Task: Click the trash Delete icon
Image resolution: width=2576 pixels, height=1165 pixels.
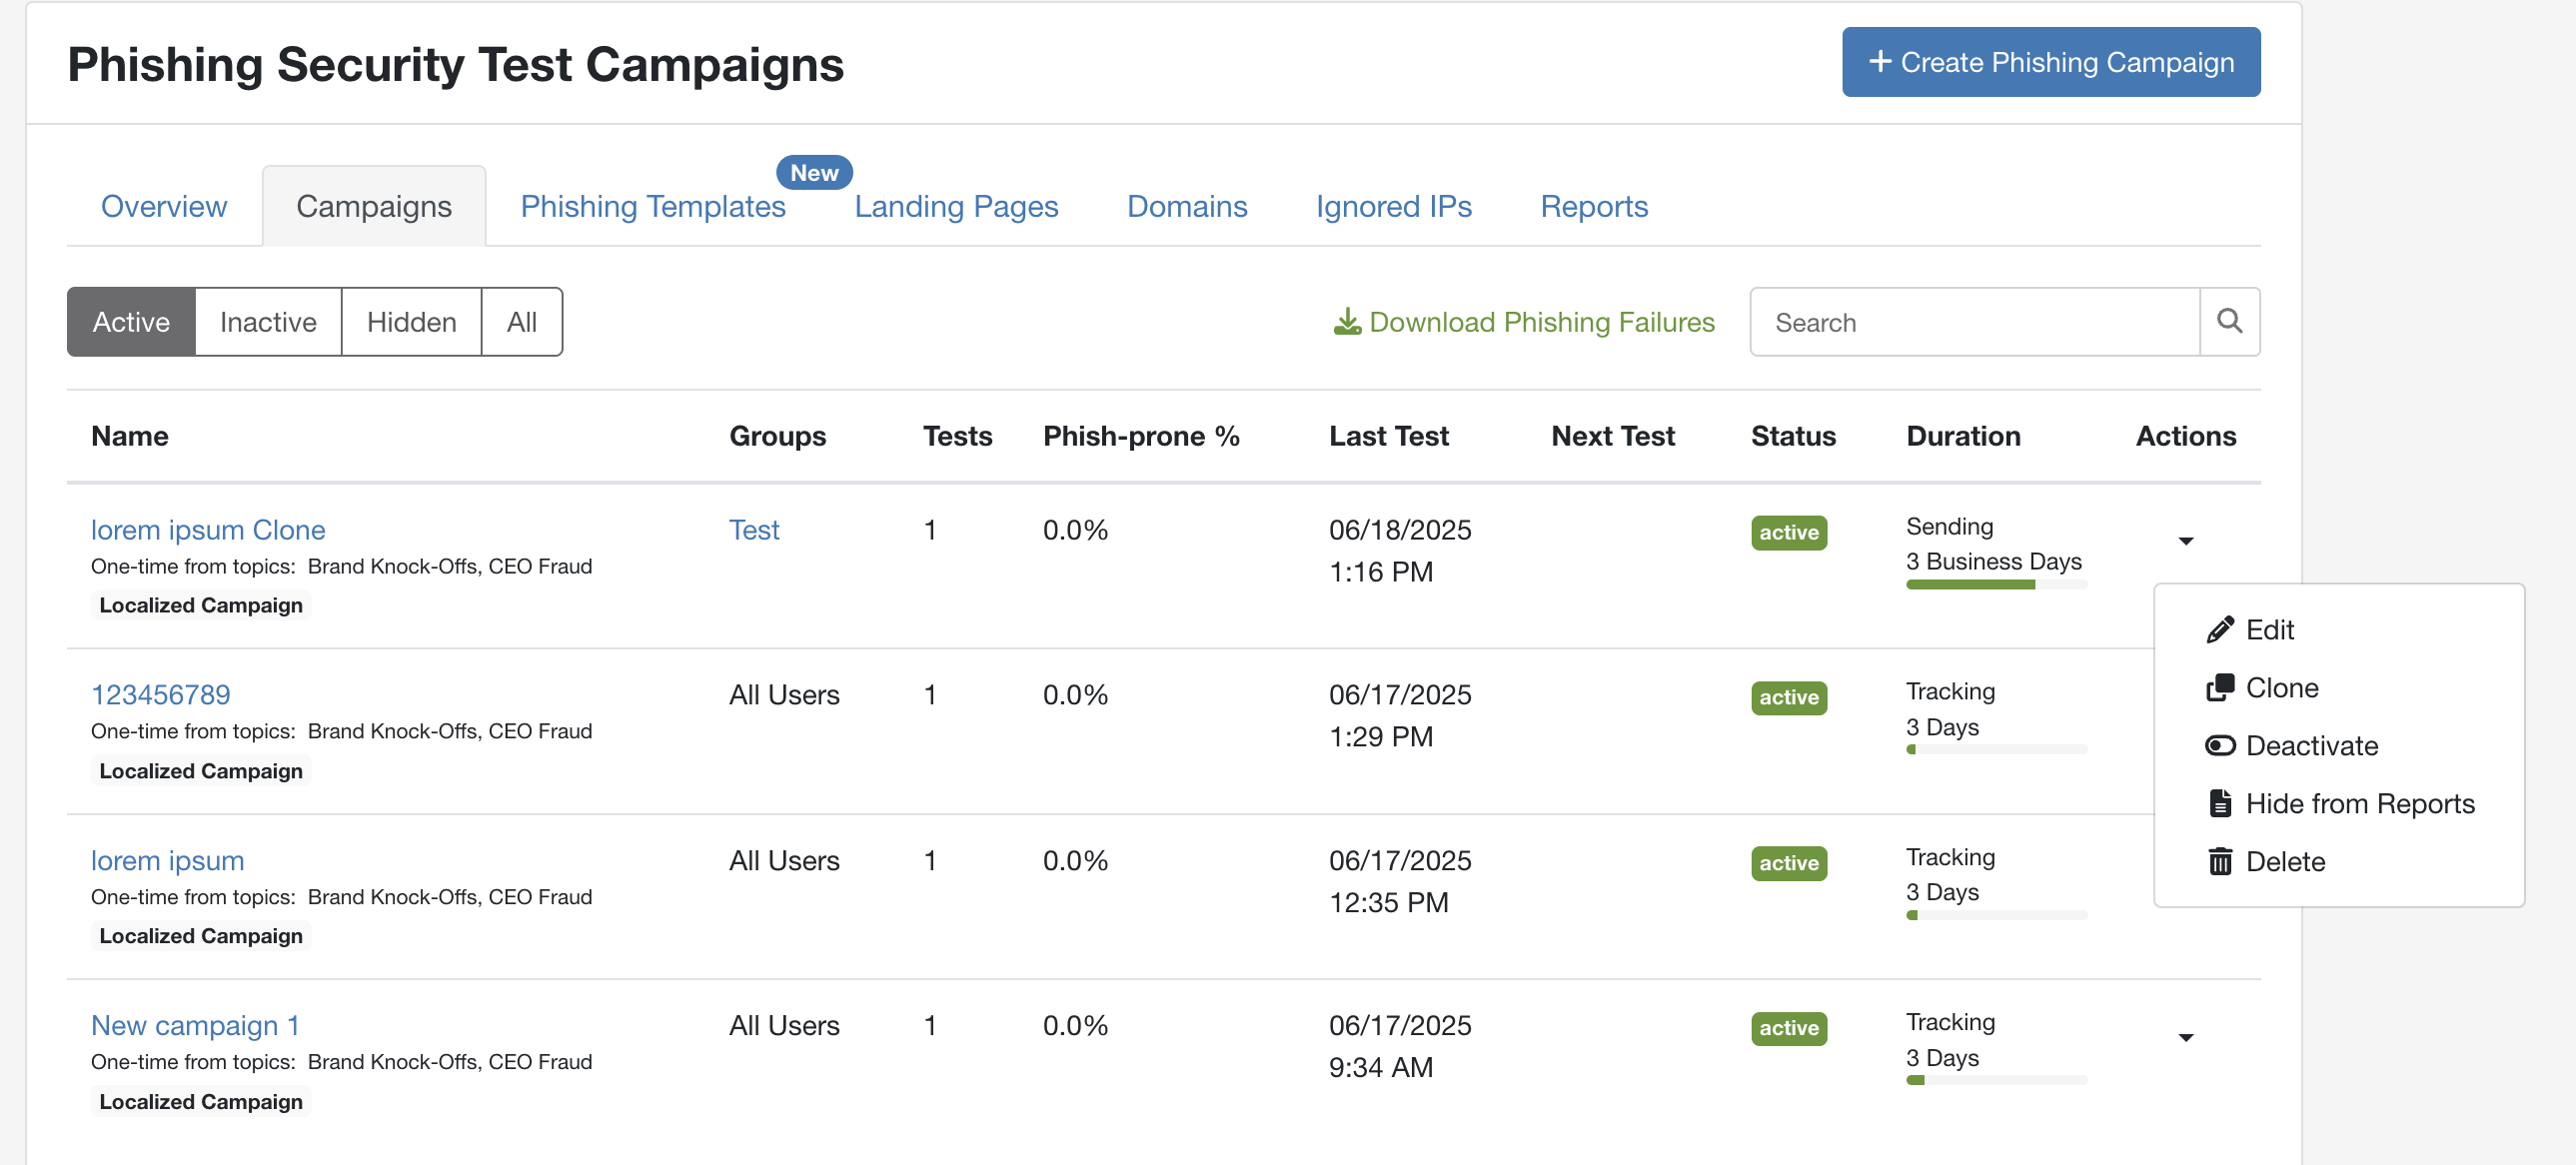Action: click(x=2219, y=862)
